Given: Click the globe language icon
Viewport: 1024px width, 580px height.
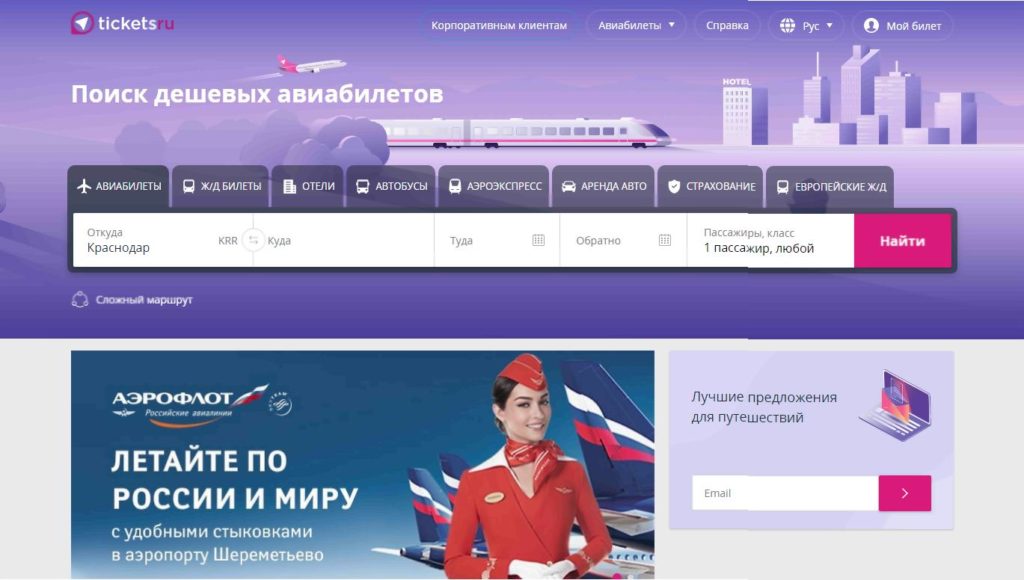Looking at the screenshot, I should [788, 25].
